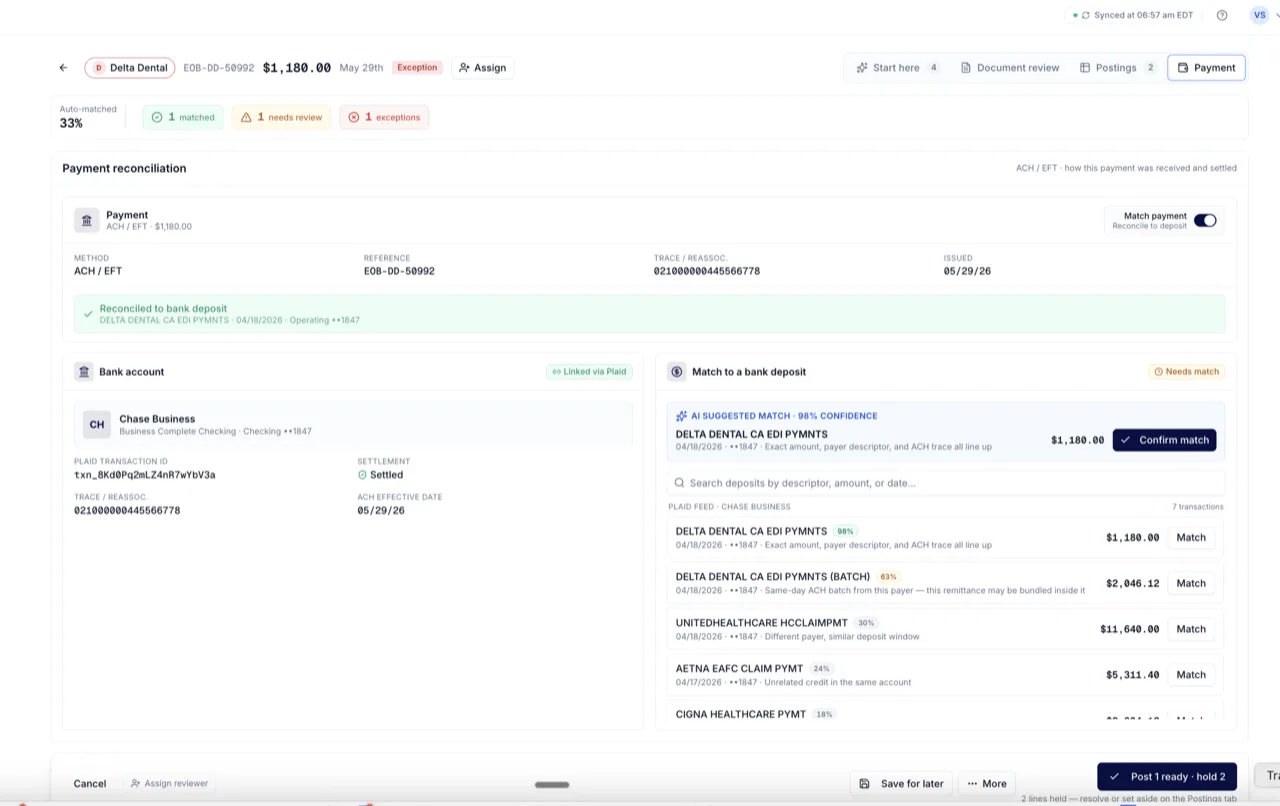Go back with the left arrow icon
This screenshot has height=806, width=1280.
click(63, 68)
